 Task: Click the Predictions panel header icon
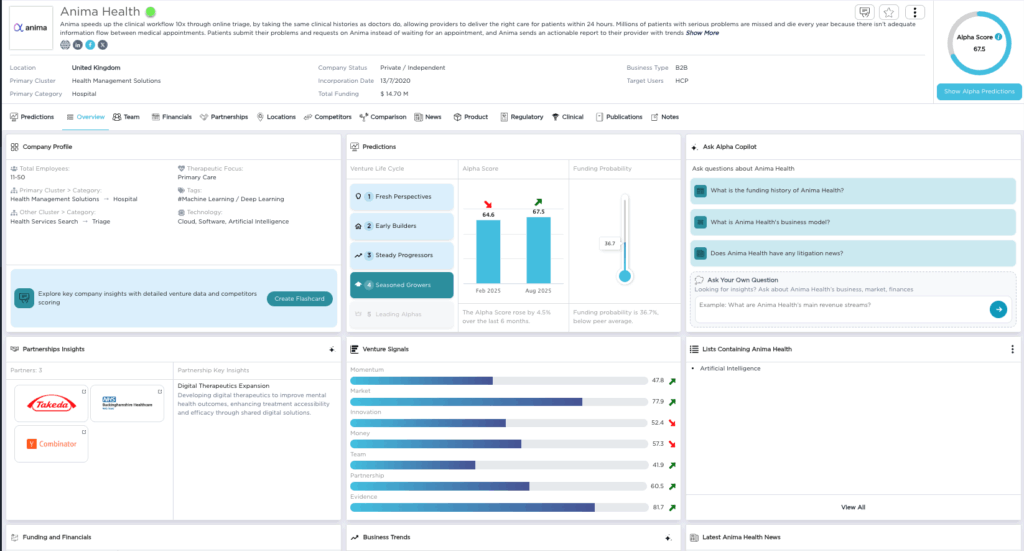point(355,147)
